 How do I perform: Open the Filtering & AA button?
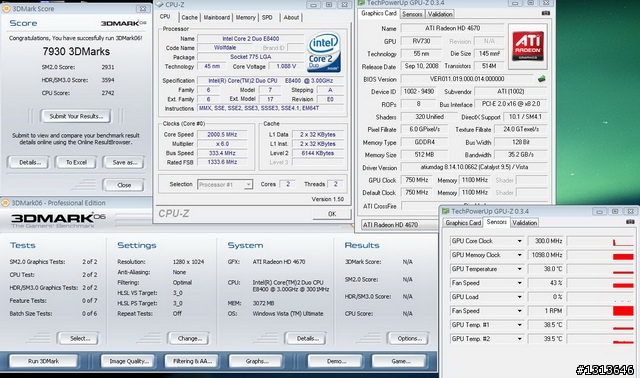coord(192,361)
